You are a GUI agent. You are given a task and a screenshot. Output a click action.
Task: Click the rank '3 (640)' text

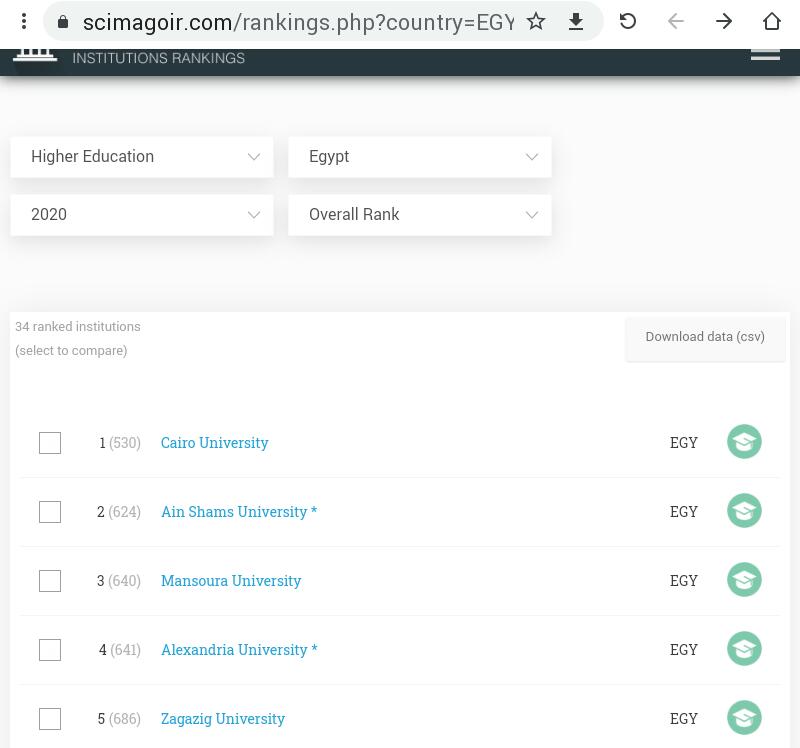point(118,581)
